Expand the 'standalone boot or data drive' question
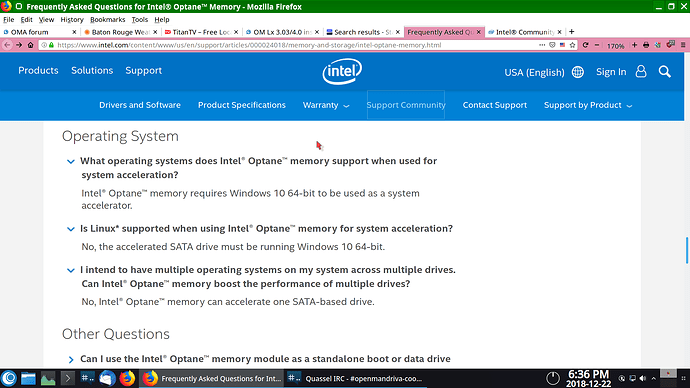The image size is (690, 388). (x=71, y=359)
